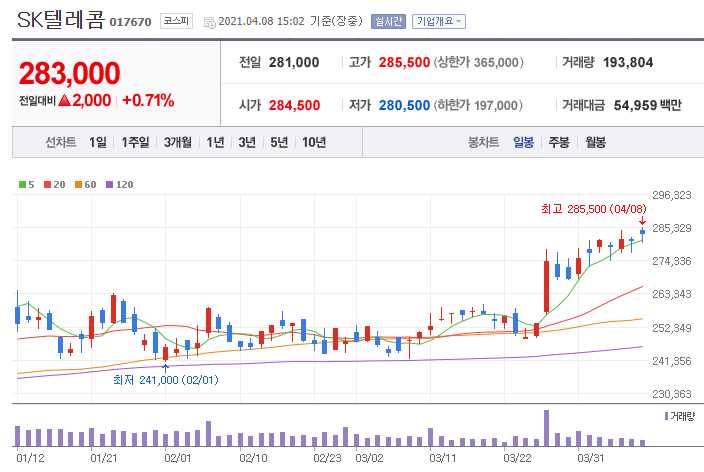Select the 3개월 line chart period
Viewport: 704px width, 472px height.
pos(177,142)
